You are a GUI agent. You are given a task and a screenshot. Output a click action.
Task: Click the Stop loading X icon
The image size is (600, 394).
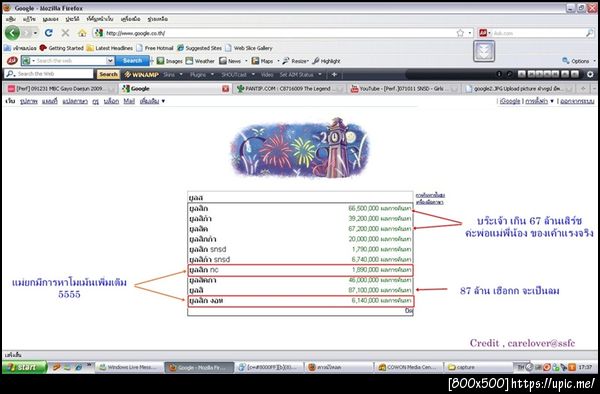click(65, 33)
